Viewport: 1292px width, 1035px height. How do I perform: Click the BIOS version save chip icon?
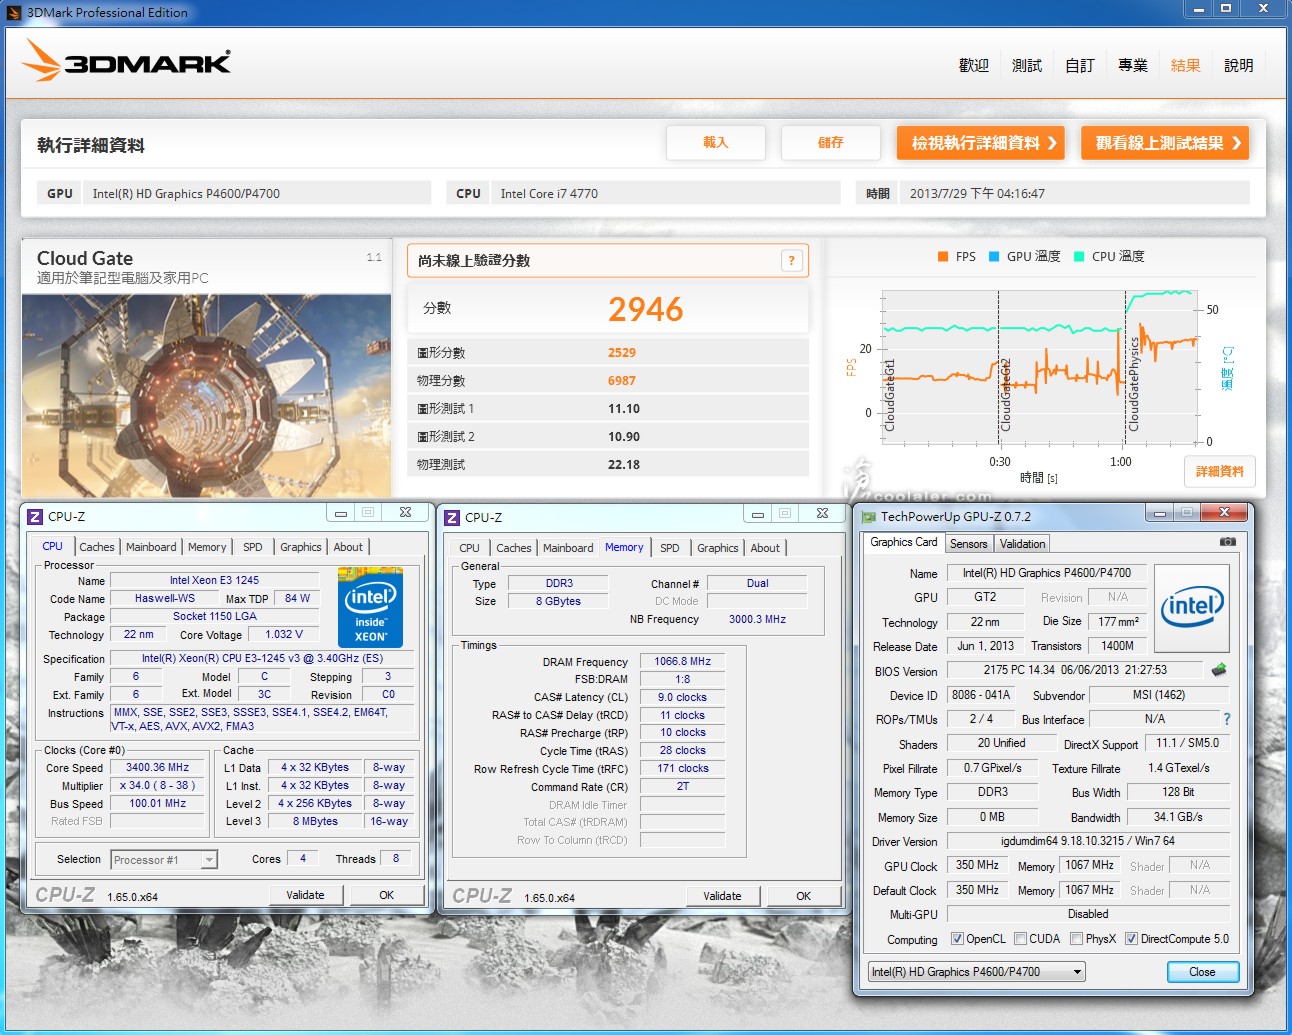(1218, 670)
